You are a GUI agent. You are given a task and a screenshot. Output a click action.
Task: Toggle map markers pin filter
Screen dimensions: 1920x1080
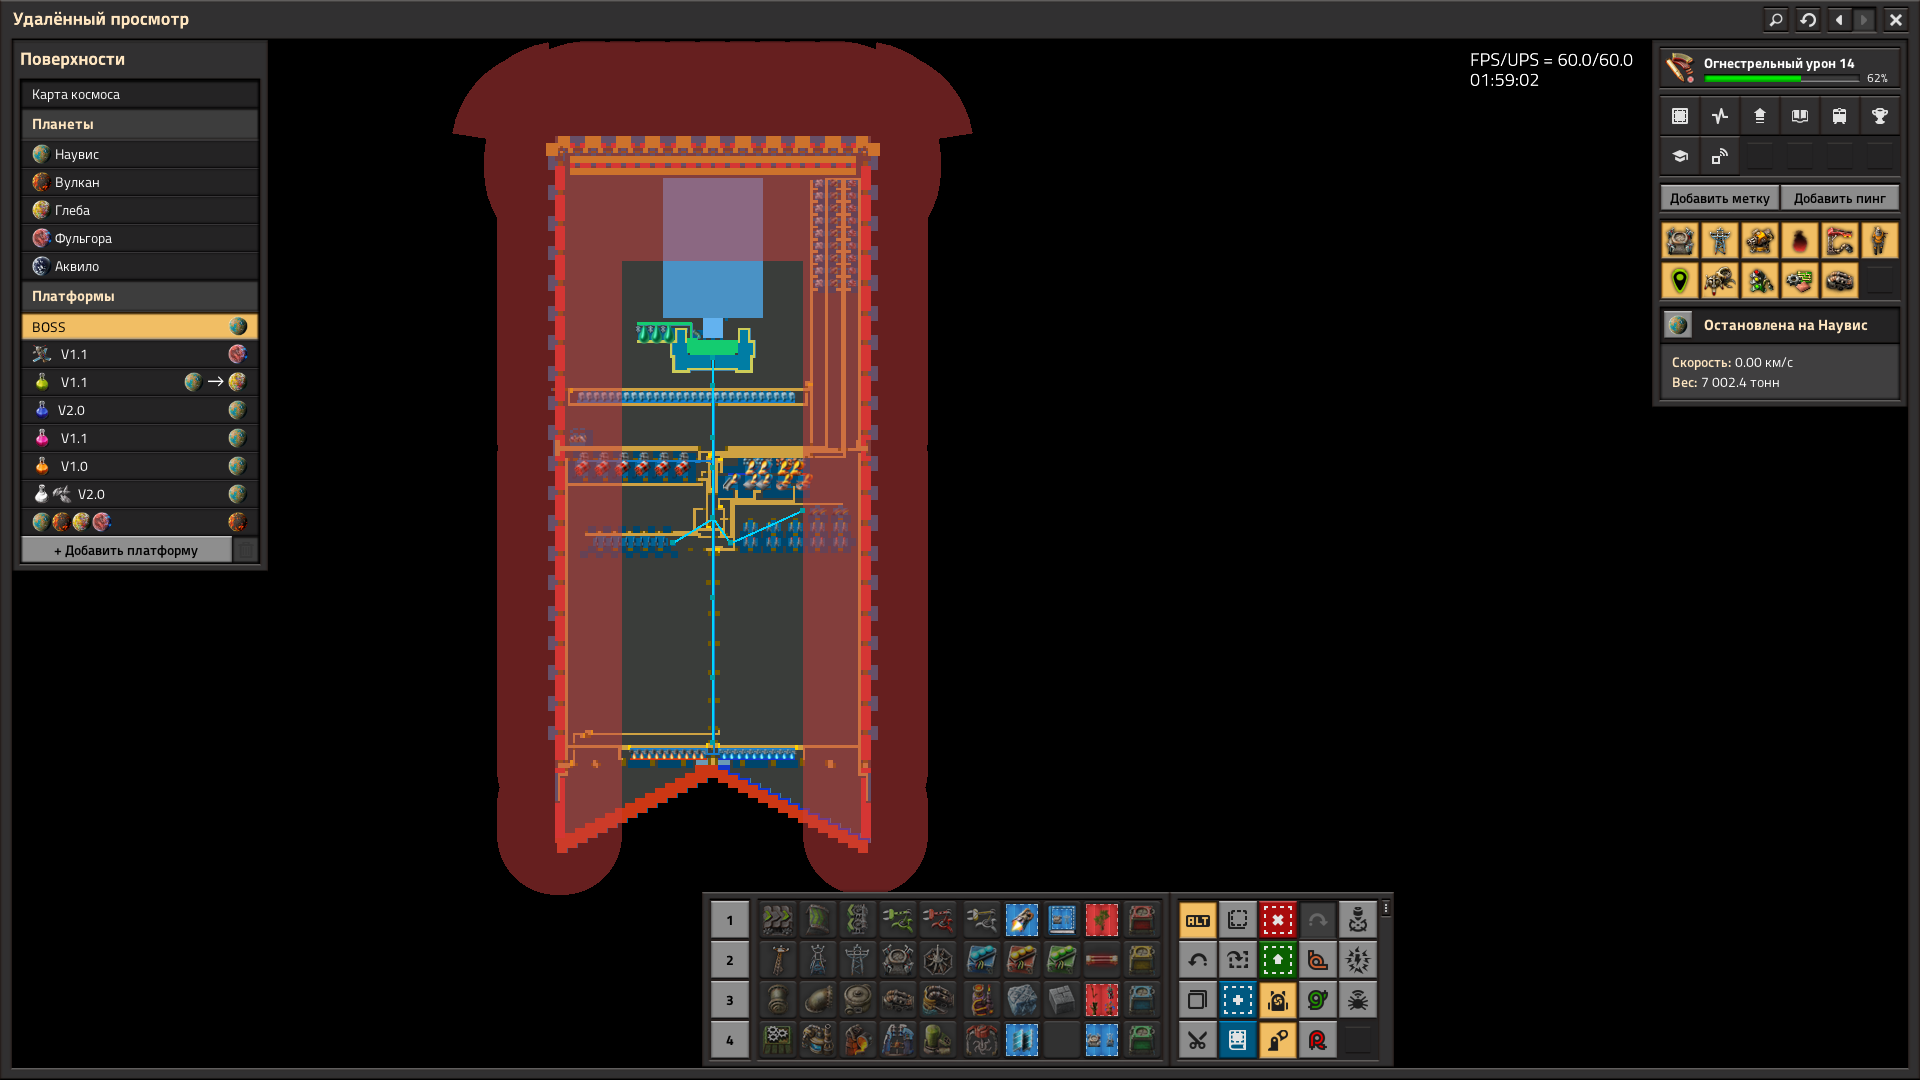click(1680, 281)
